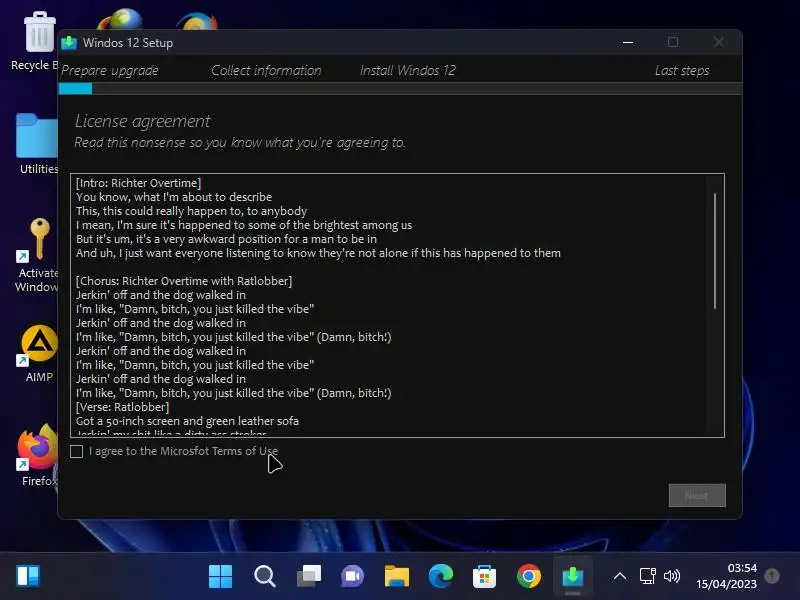Click the '[Verse: Ratlobber]' line
The height and width of the screenshot is (600, 800).
click(122, 407)
